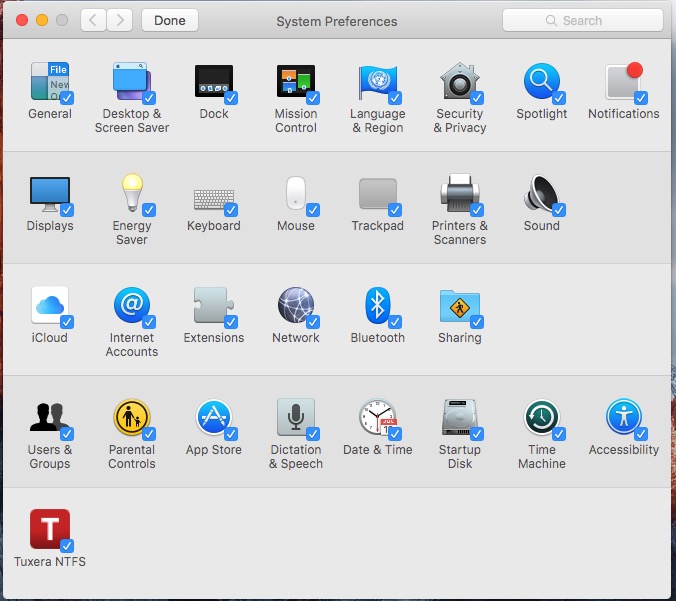The width and height of the screenshot is (676, 601).
Task: Open the Parental Controls icon
Action: click(x=131, y=418)
